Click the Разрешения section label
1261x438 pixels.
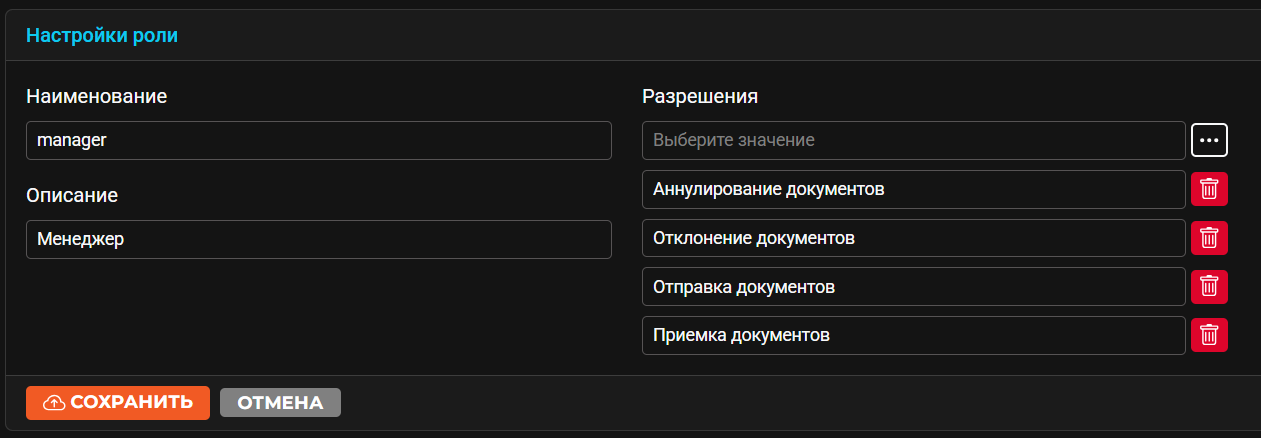pos(700,96)
